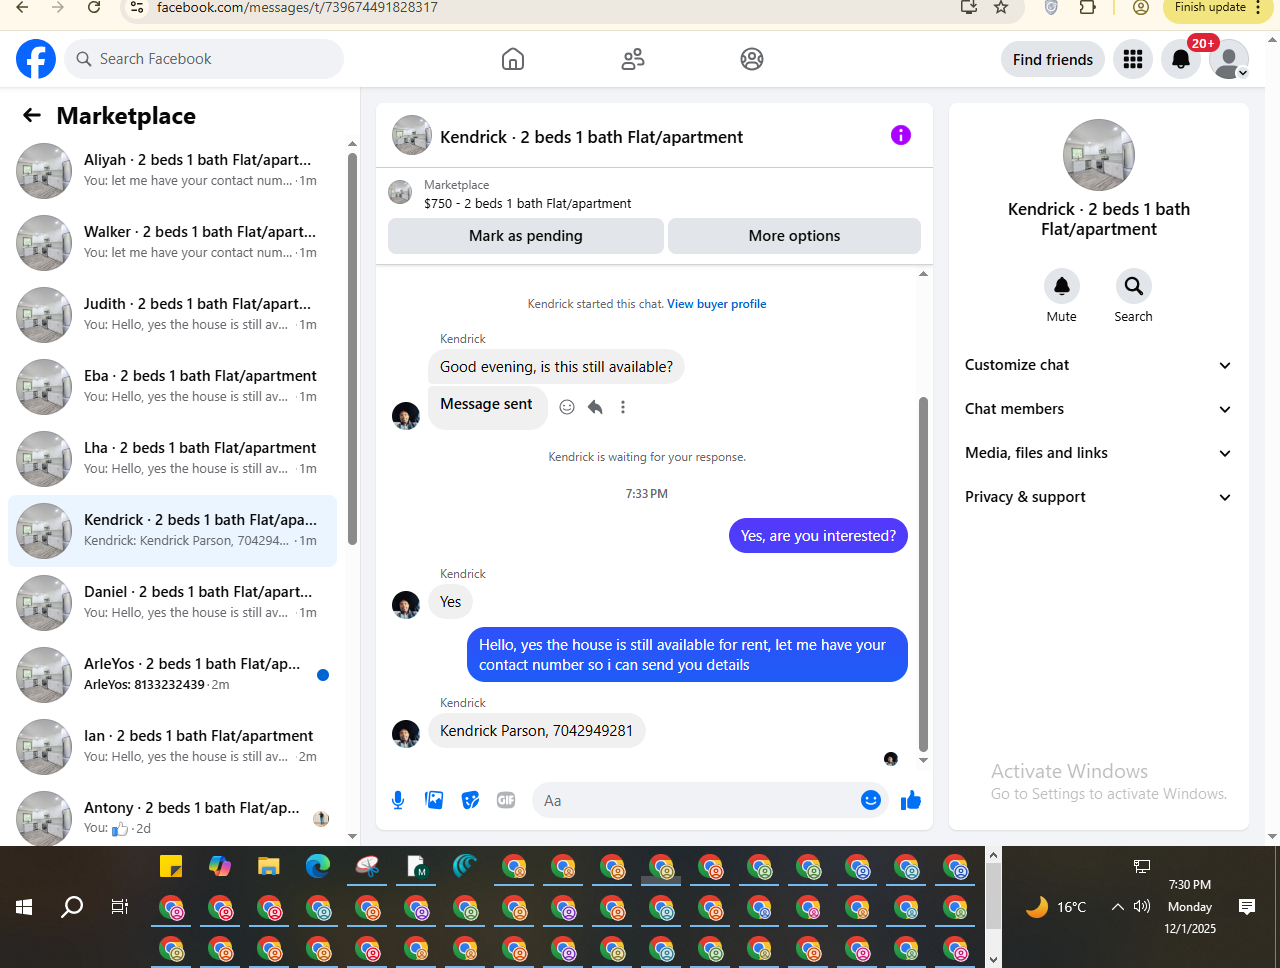Viewport: 1280px width, 968px height.
Task: Open Windows Task View
Action: click(120, 907)
